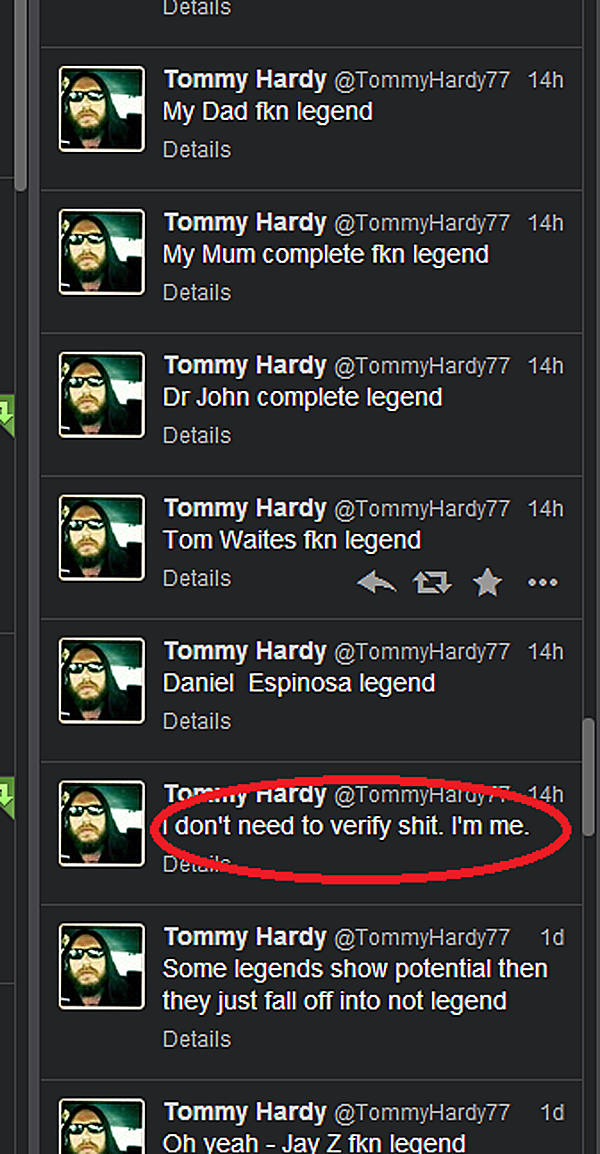Open the 1d timestamp on "Some legends show potential"

coord(552,937)
